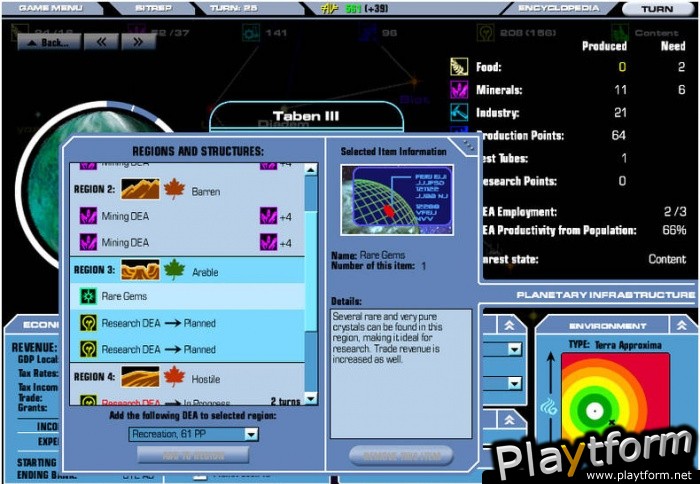Select first Mining DEA icon in Region 2
Screen dimensions: 700x484
pos(88,216)
